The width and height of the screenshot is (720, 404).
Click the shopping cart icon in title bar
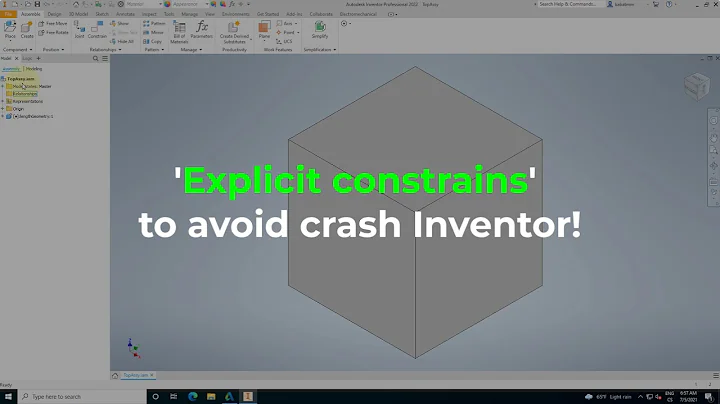(656, 4)
